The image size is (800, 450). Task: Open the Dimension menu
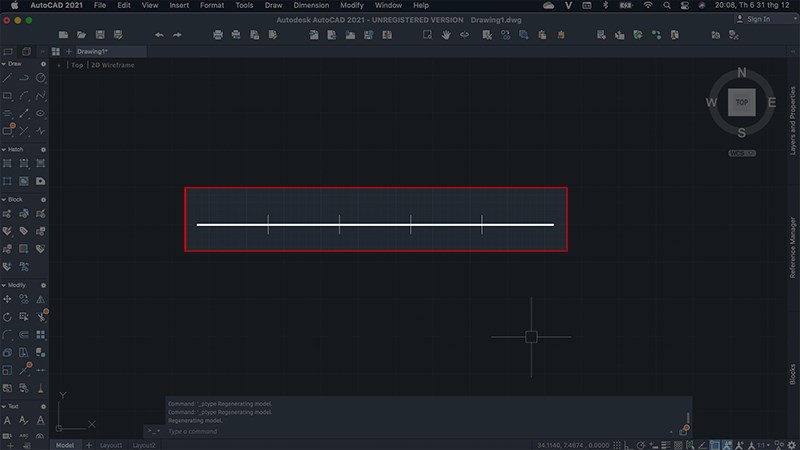click(x=311, y=5)
